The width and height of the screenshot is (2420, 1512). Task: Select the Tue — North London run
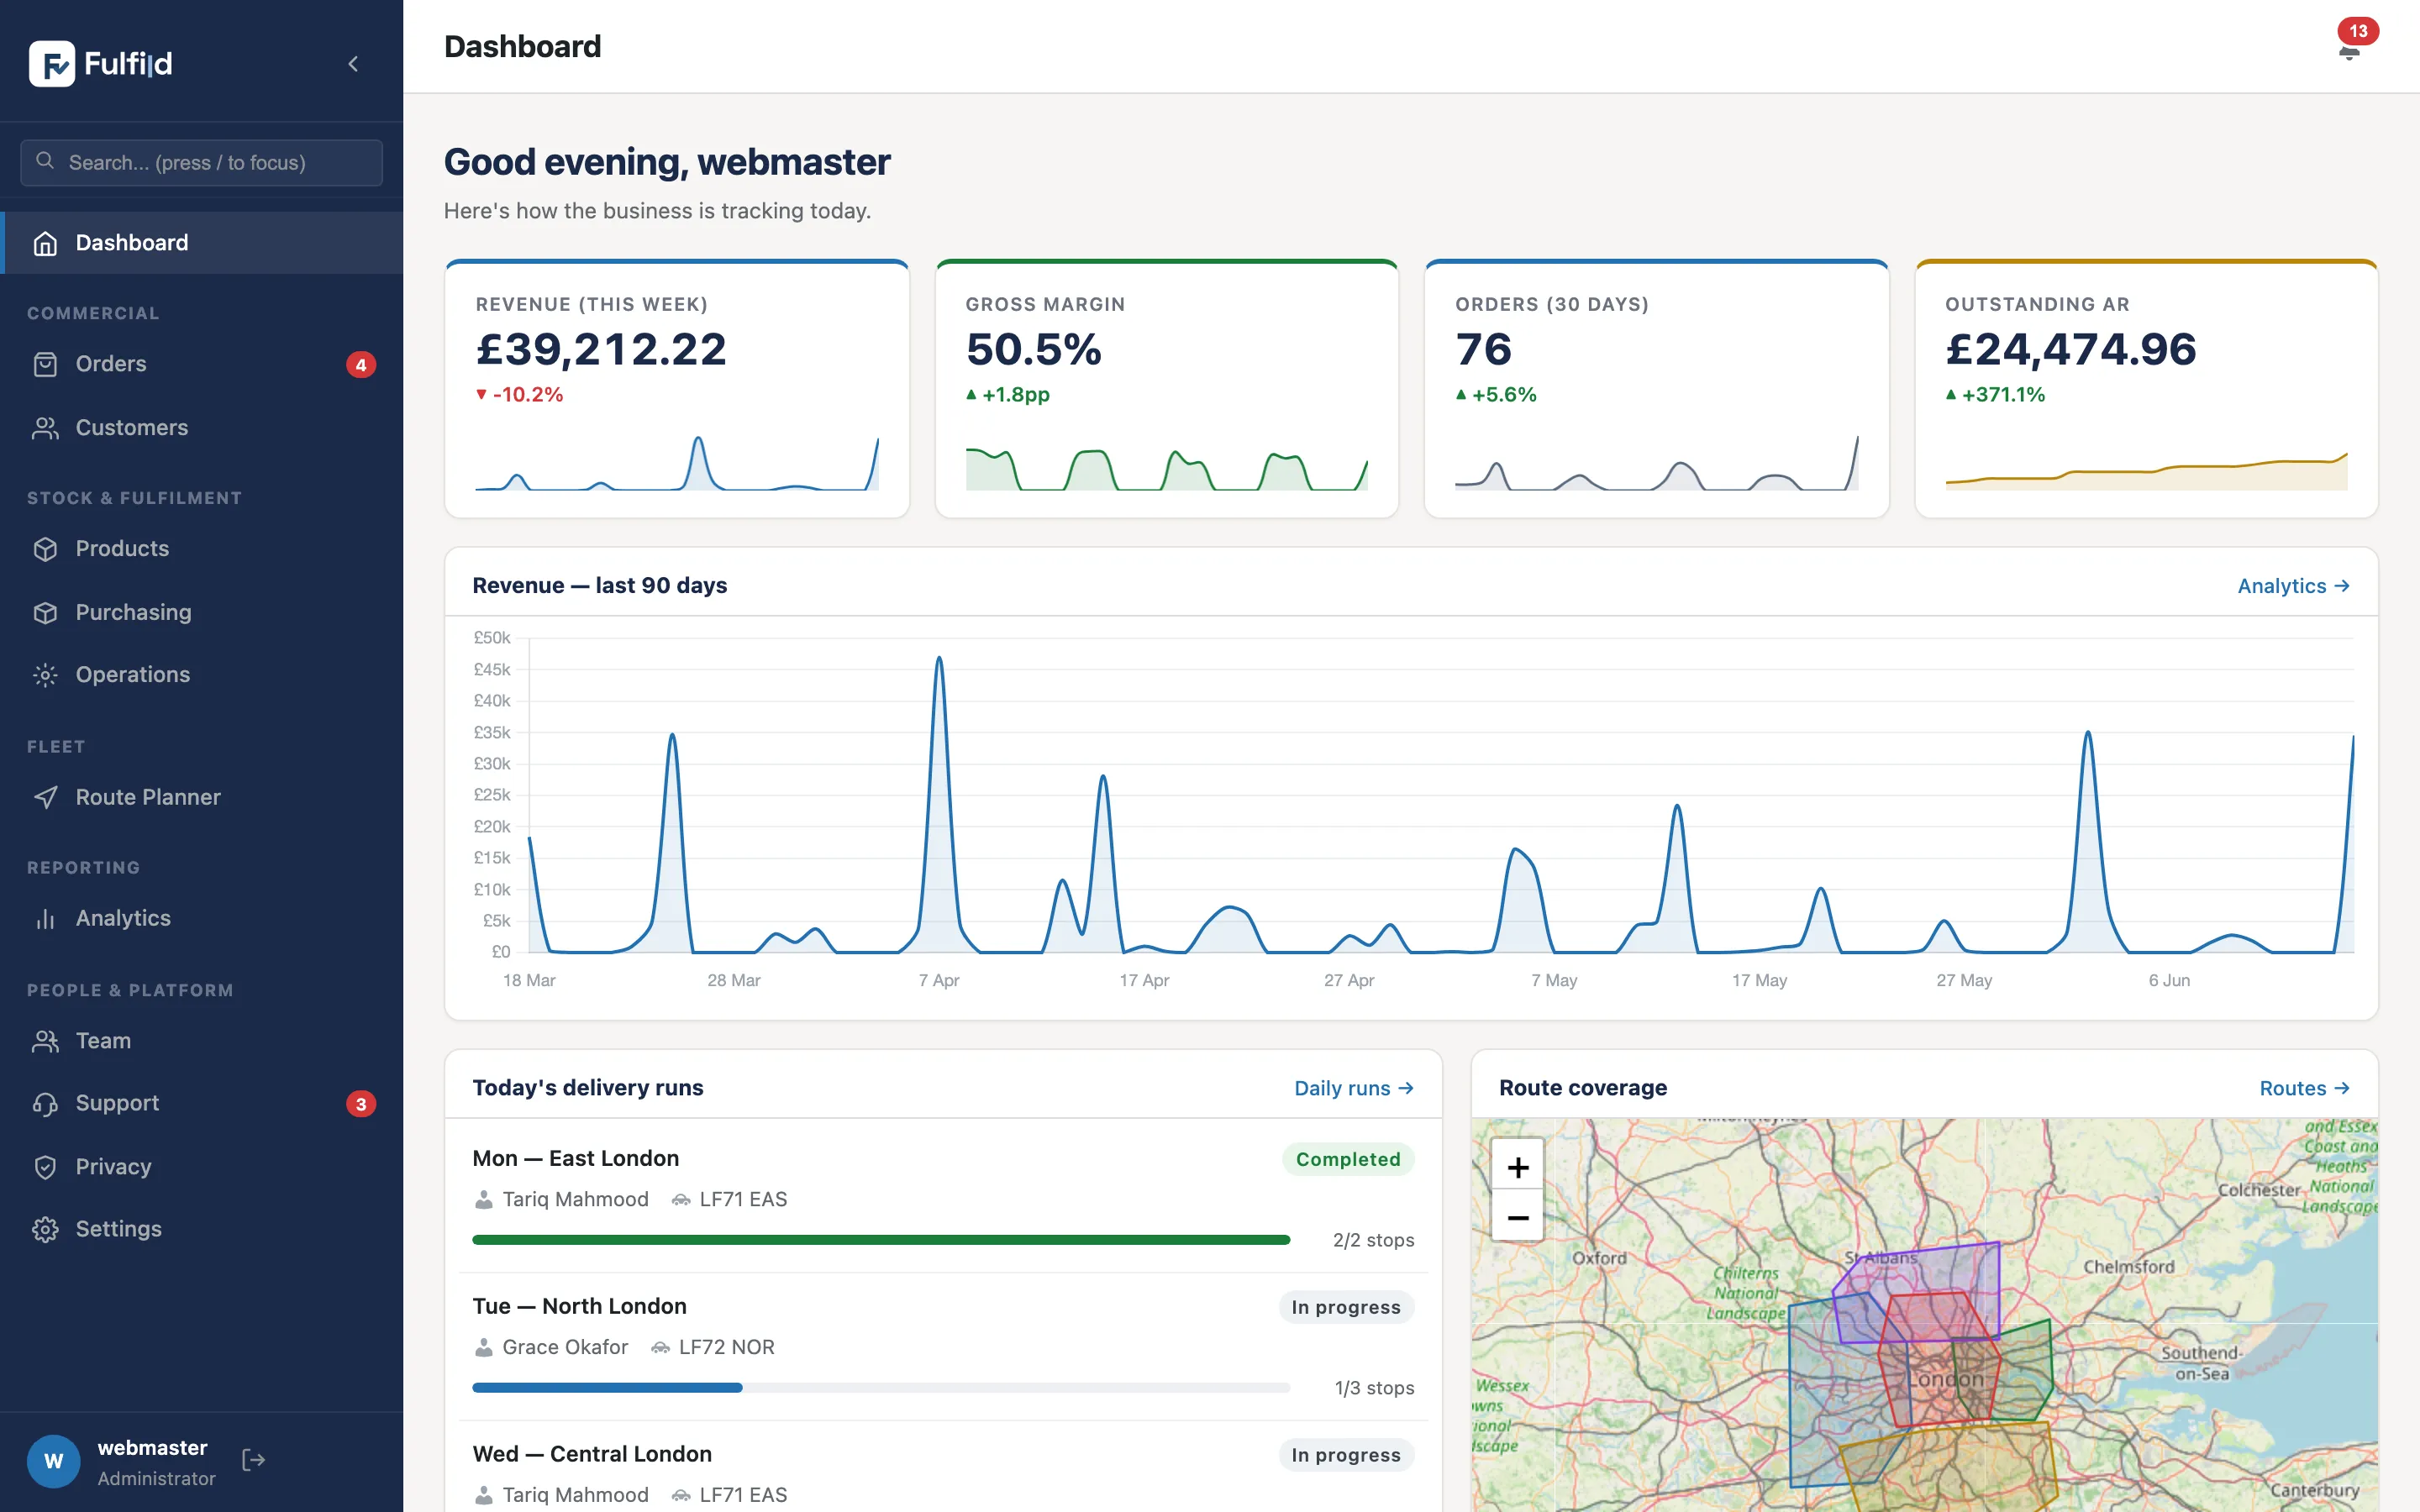coord(943,1346)
